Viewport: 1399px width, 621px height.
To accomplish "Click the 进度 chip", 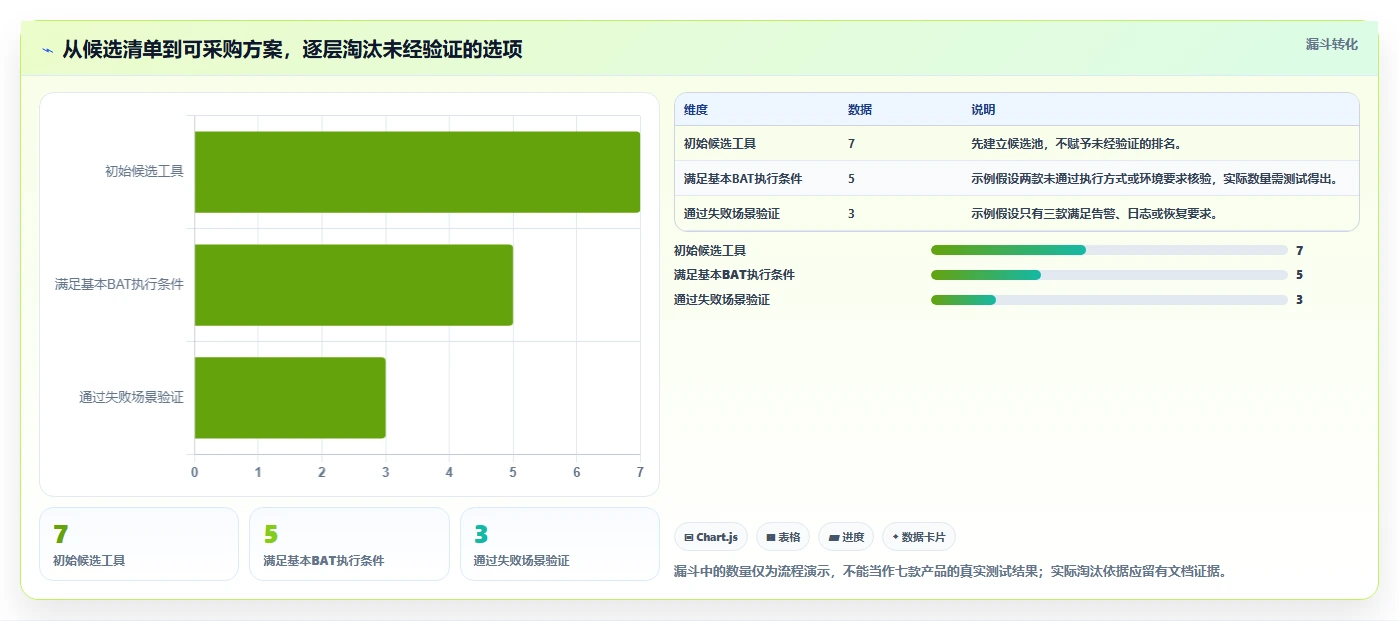I will pyautogui.click(x=846, y=537).
